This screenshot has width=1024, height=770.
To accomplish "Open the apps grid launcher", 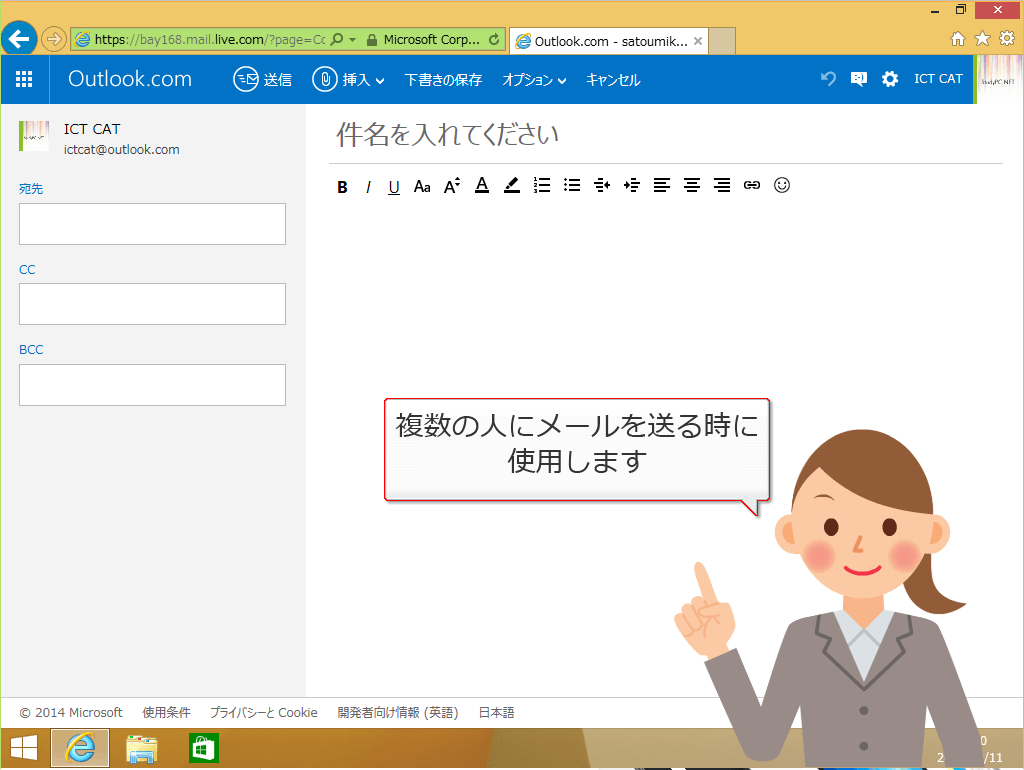I will click(24, 78).
